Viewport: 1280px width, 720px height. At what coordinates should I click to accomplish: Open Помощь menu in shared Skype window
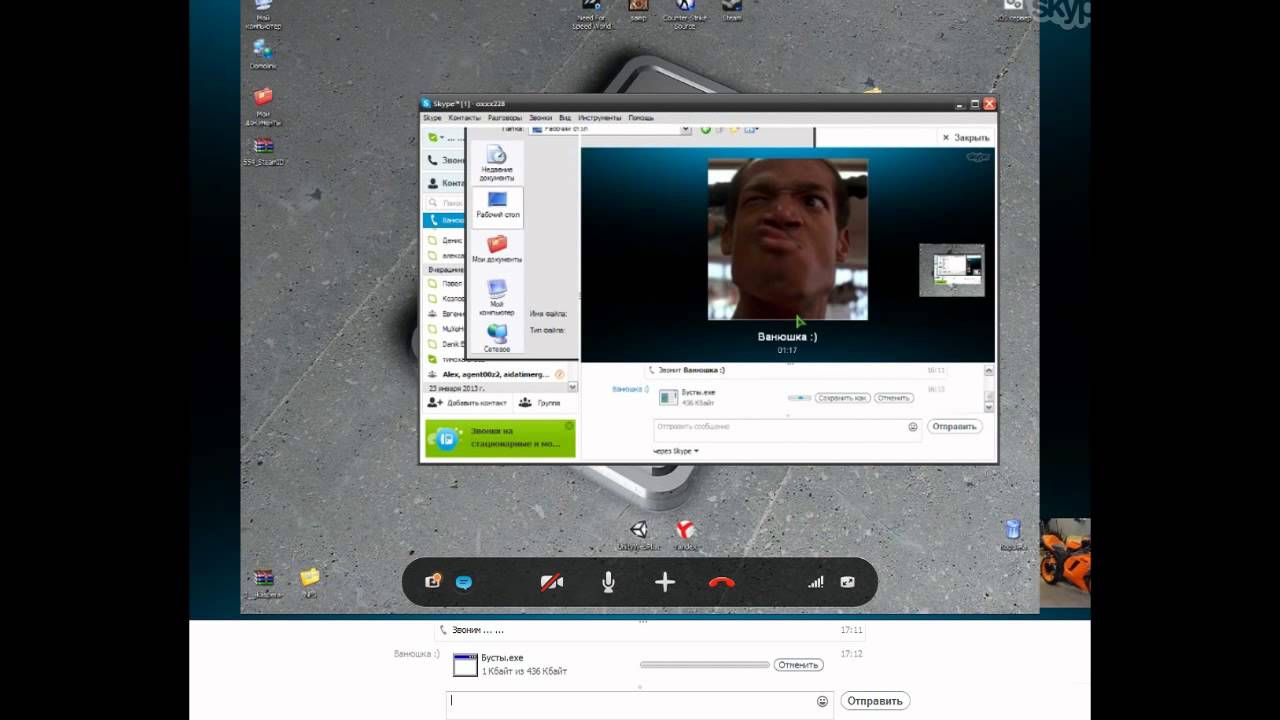click(641, 118)
